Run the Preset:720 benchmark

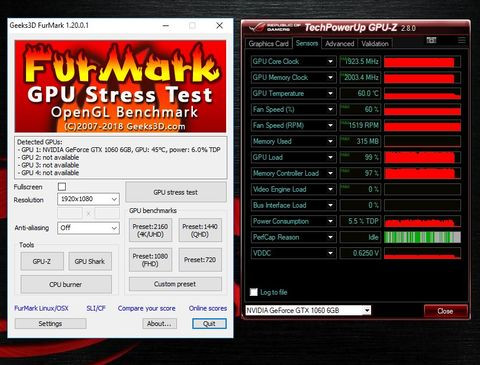coord(200,260)
